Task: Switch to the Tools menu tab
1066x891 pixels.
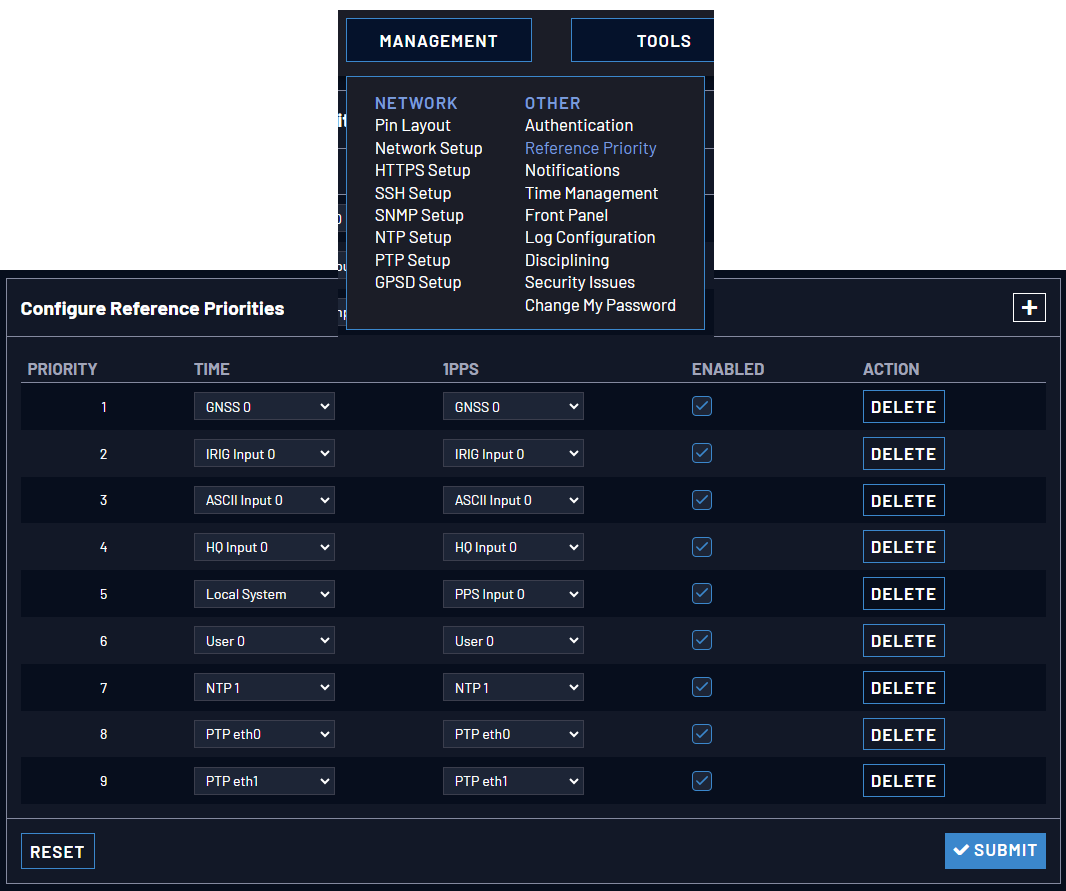Action: [x=642, y=40]
